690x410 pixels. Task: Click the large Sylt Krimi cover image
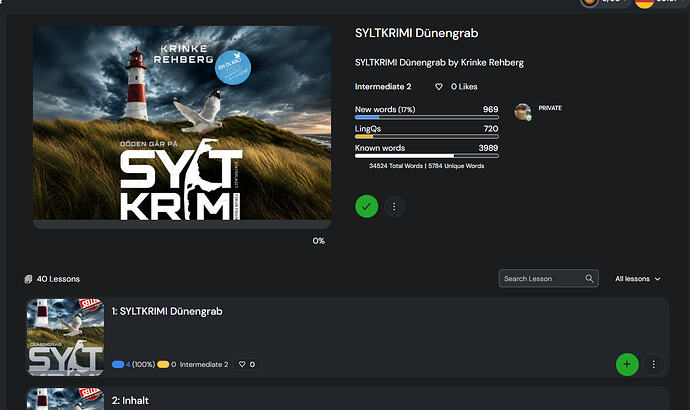click(182, 123)
